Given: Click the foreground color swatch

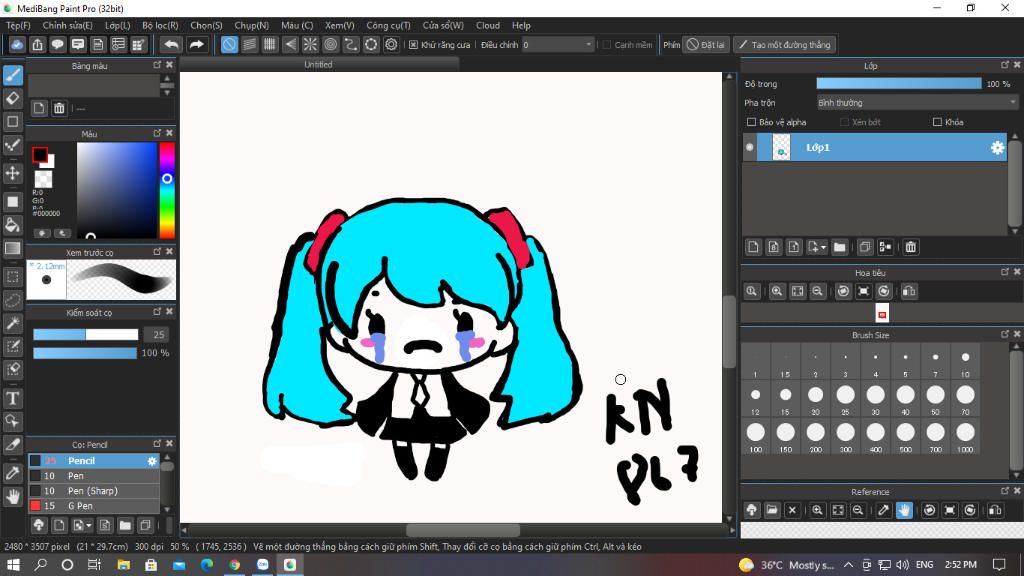Looking at the screenshot, I should [x=40, y=154].
